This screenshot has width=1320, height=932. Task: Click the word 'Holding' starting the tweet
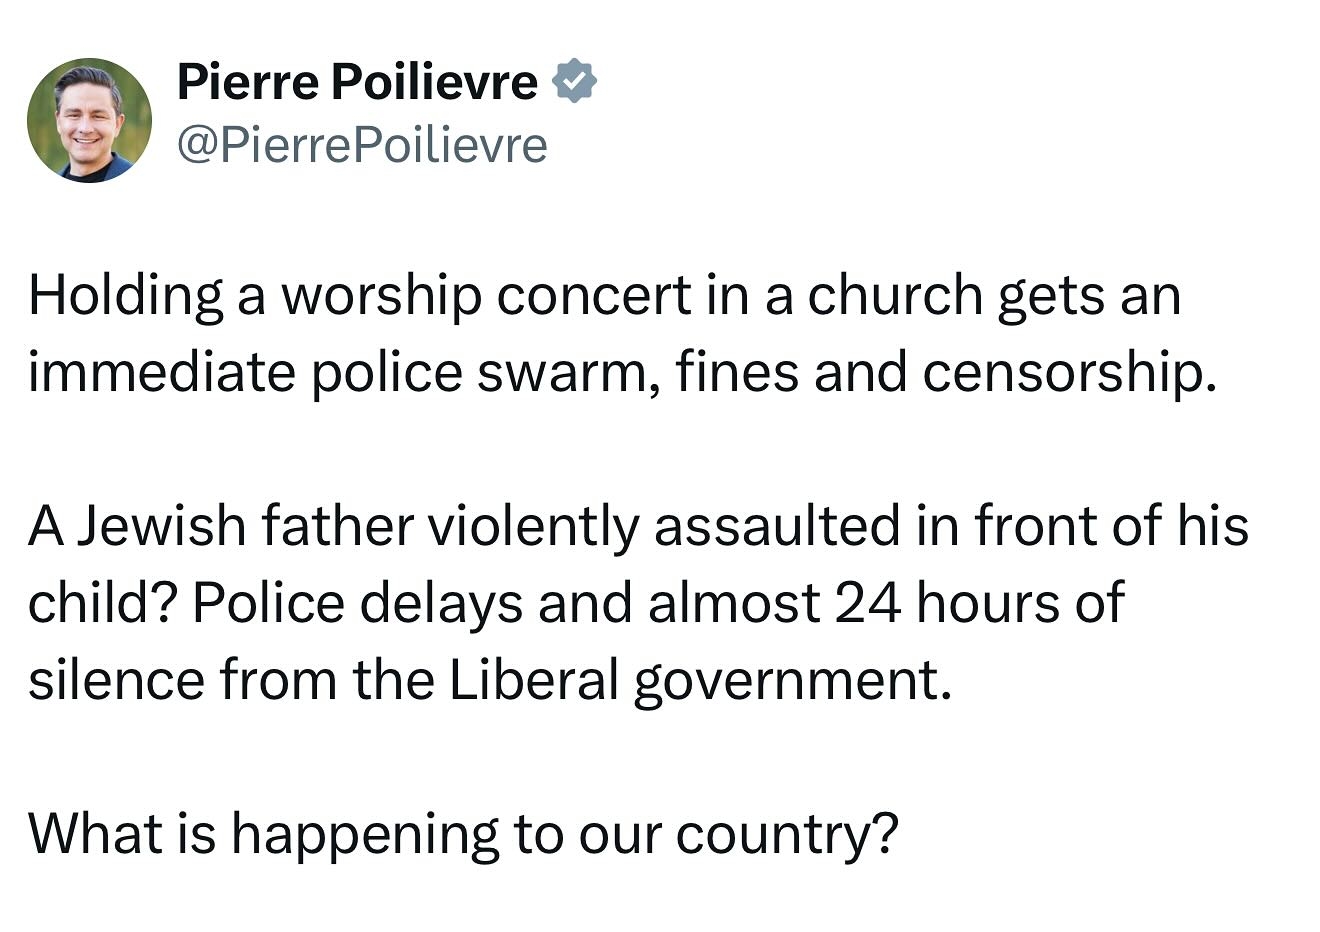126,297
